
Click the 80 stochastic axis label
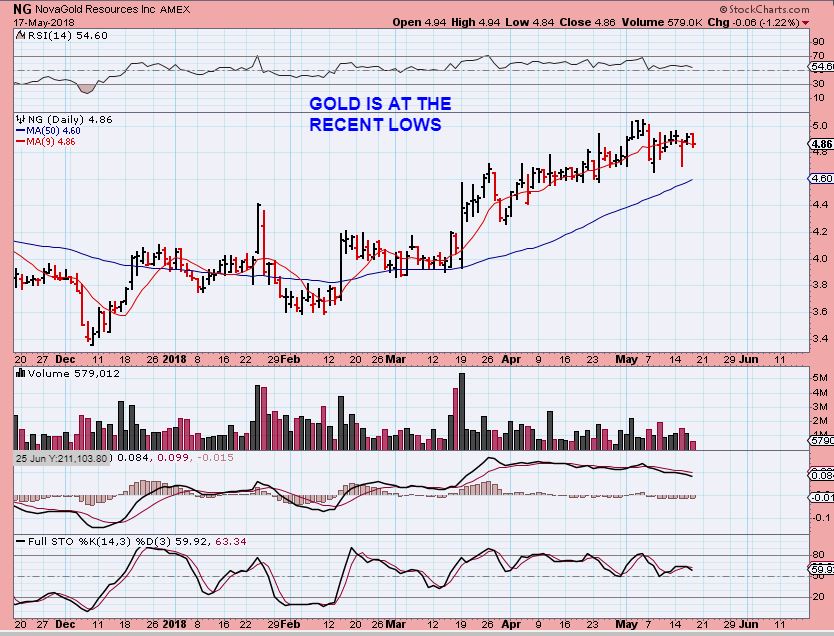(819, 555)
